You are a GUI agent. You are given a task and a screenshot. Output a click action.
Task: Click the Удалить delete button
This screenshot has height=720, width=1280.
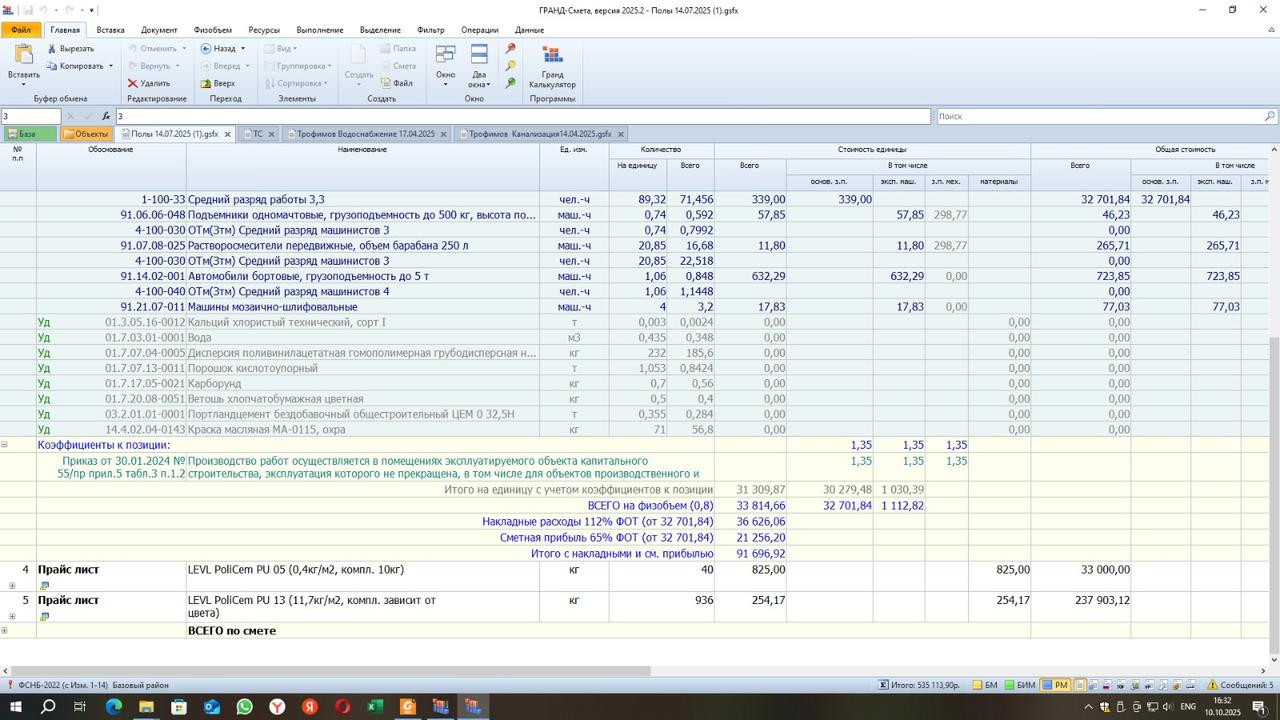148,83
